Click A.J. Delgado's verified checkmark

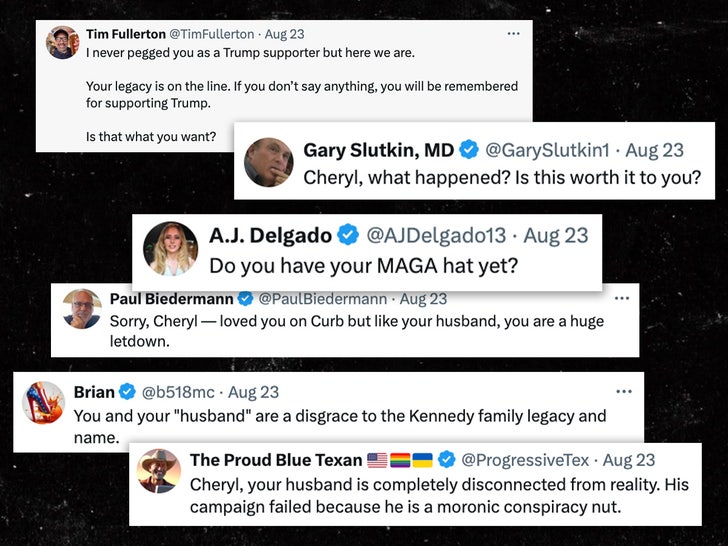pyautogui.click(x=347, y=236)
